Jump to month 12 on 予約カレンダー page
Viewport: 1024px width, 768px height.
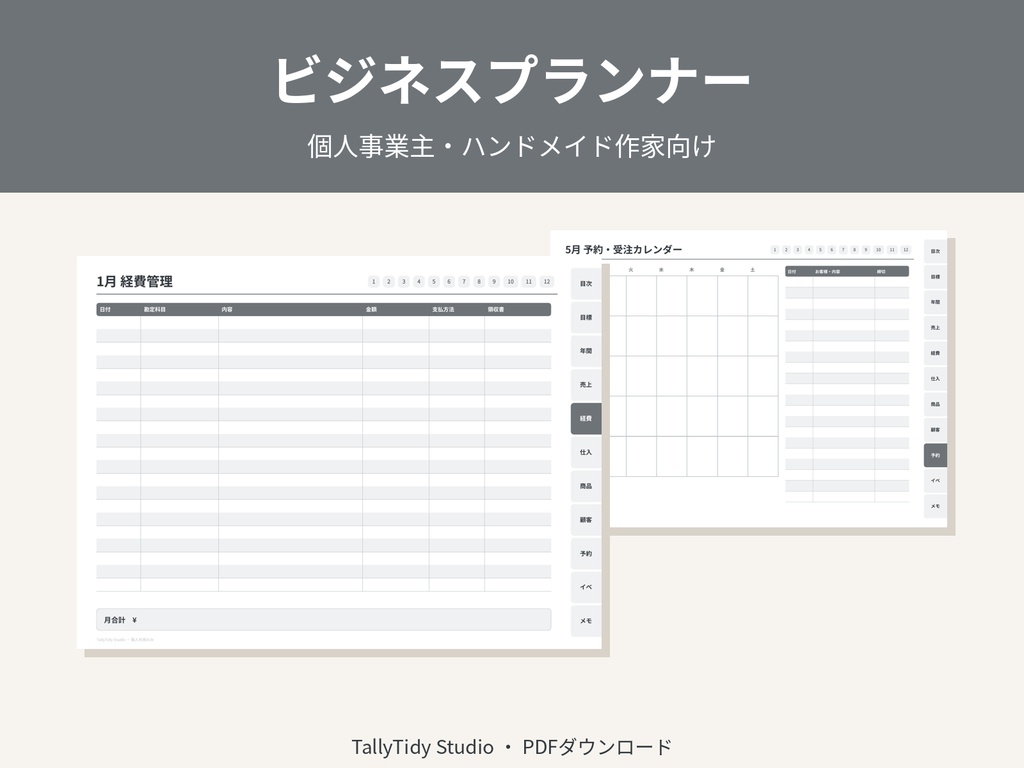[906, 249]
